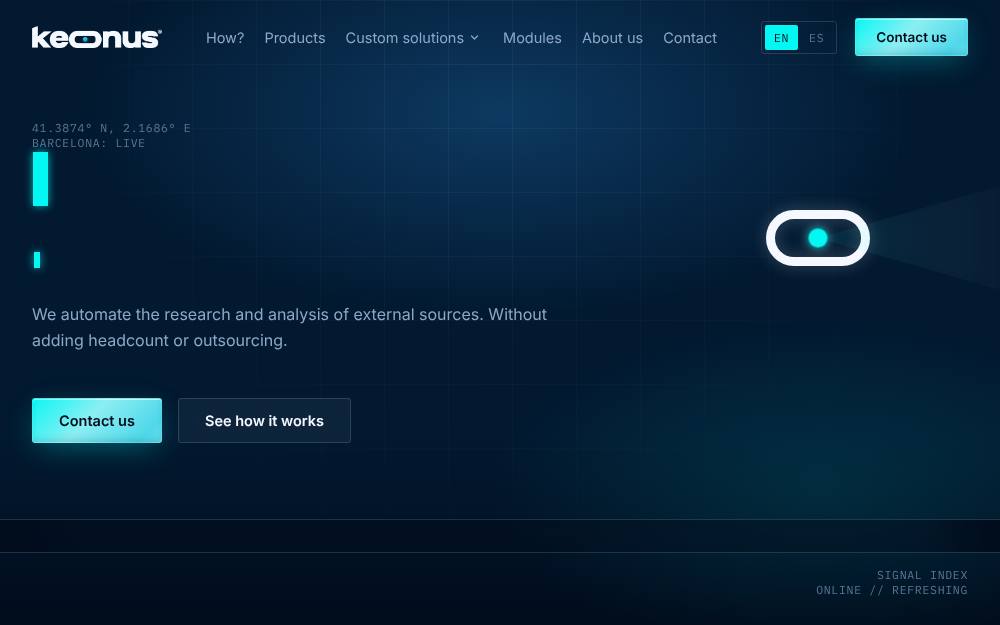Switch language to ES
Image resolution: width=1000 pixels, height=625 pixels.
pyautogui.click(x=816, y=38)
